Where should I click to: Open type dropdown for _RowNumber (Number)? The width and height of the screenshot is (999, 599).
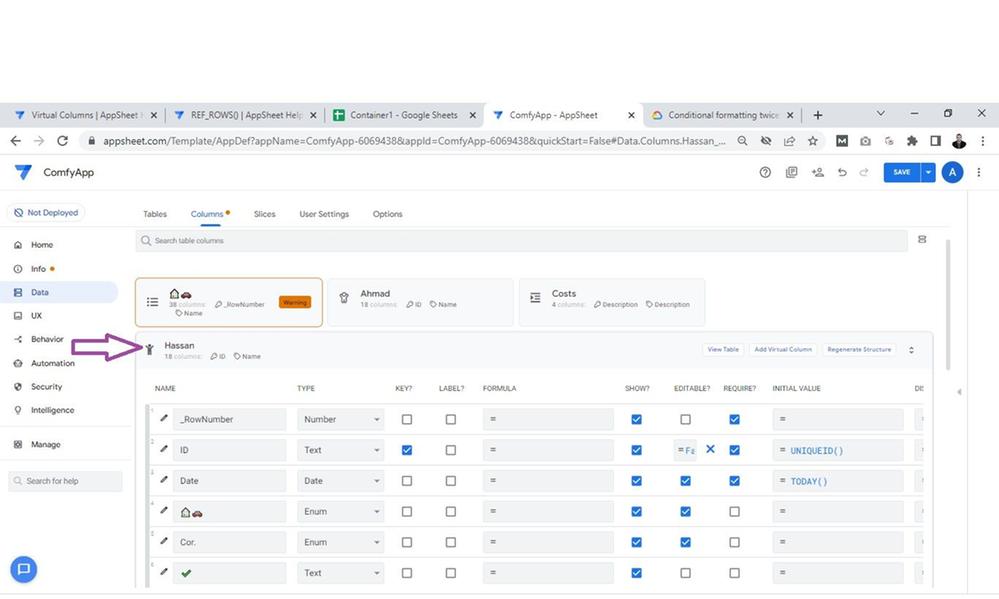click(x=340, y=419)
